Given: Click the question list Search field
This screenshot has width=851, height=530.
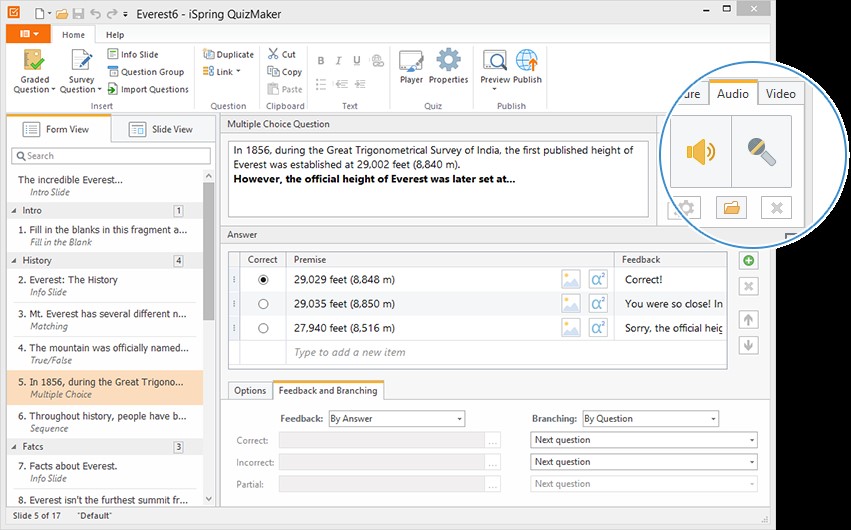Looking at the screenshot, I should coord(111,156).
